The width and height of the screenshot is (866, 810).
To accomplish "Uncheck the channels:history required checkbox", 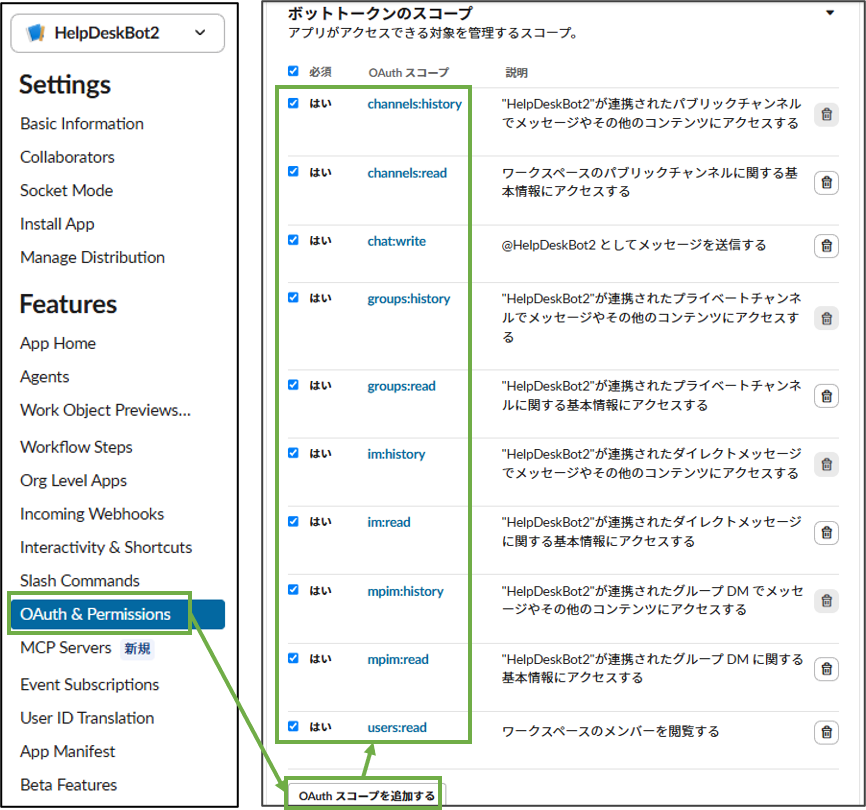I will [293, 103].
